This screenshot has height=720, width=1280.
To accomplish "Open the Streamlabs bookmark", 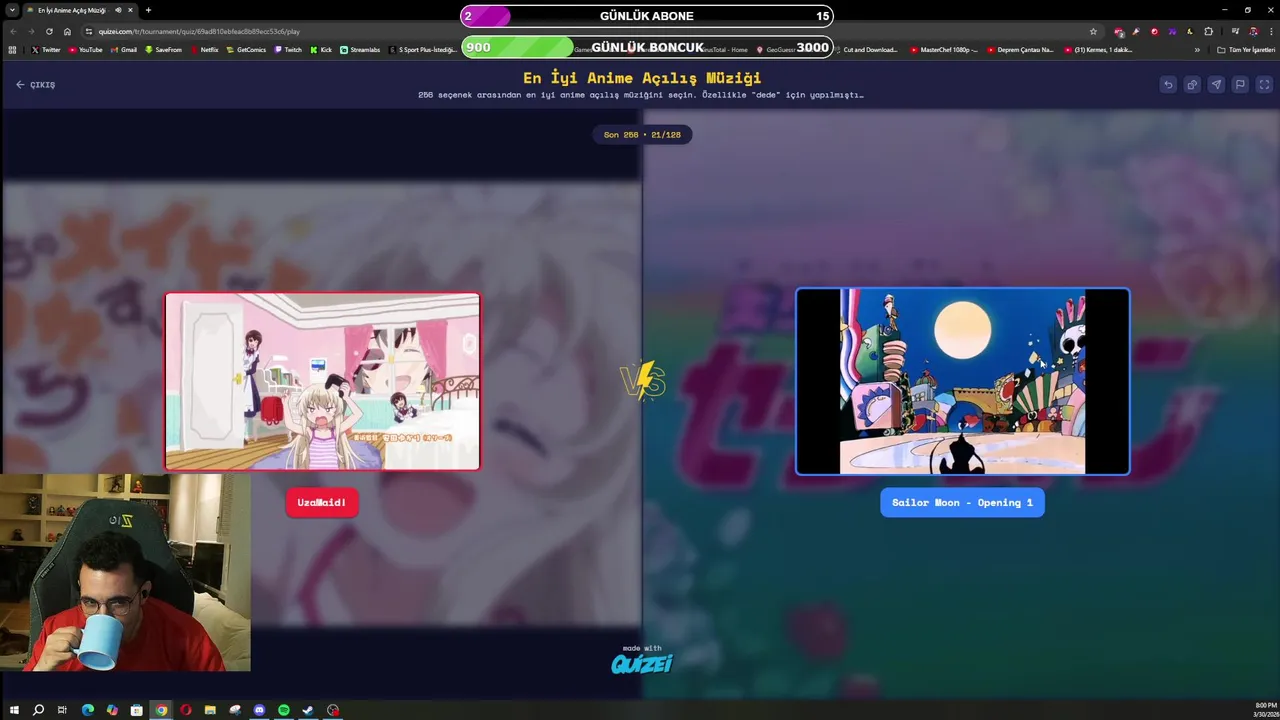I will [360, 49].
